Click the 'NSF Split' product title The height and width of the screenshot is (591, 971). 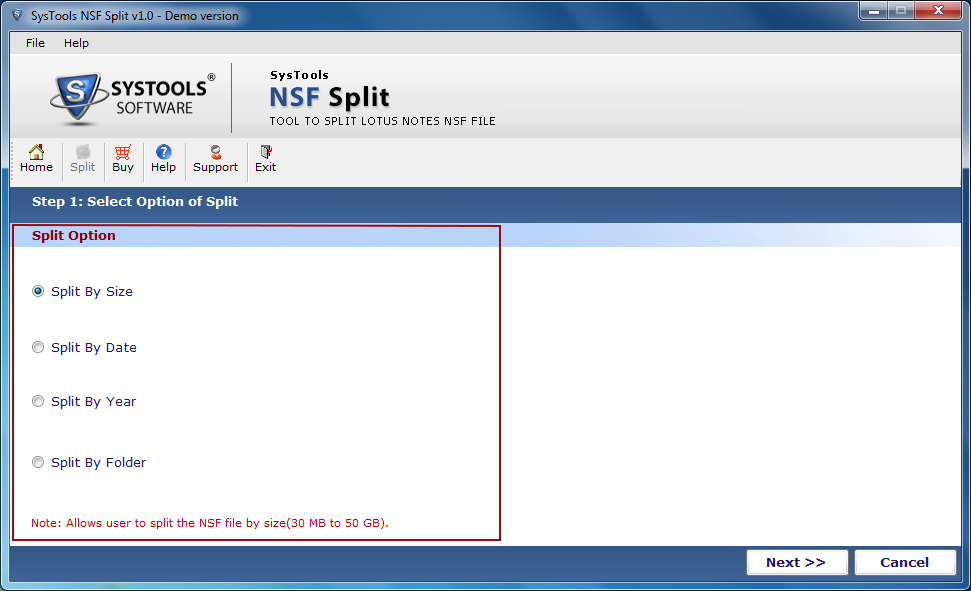329,97
